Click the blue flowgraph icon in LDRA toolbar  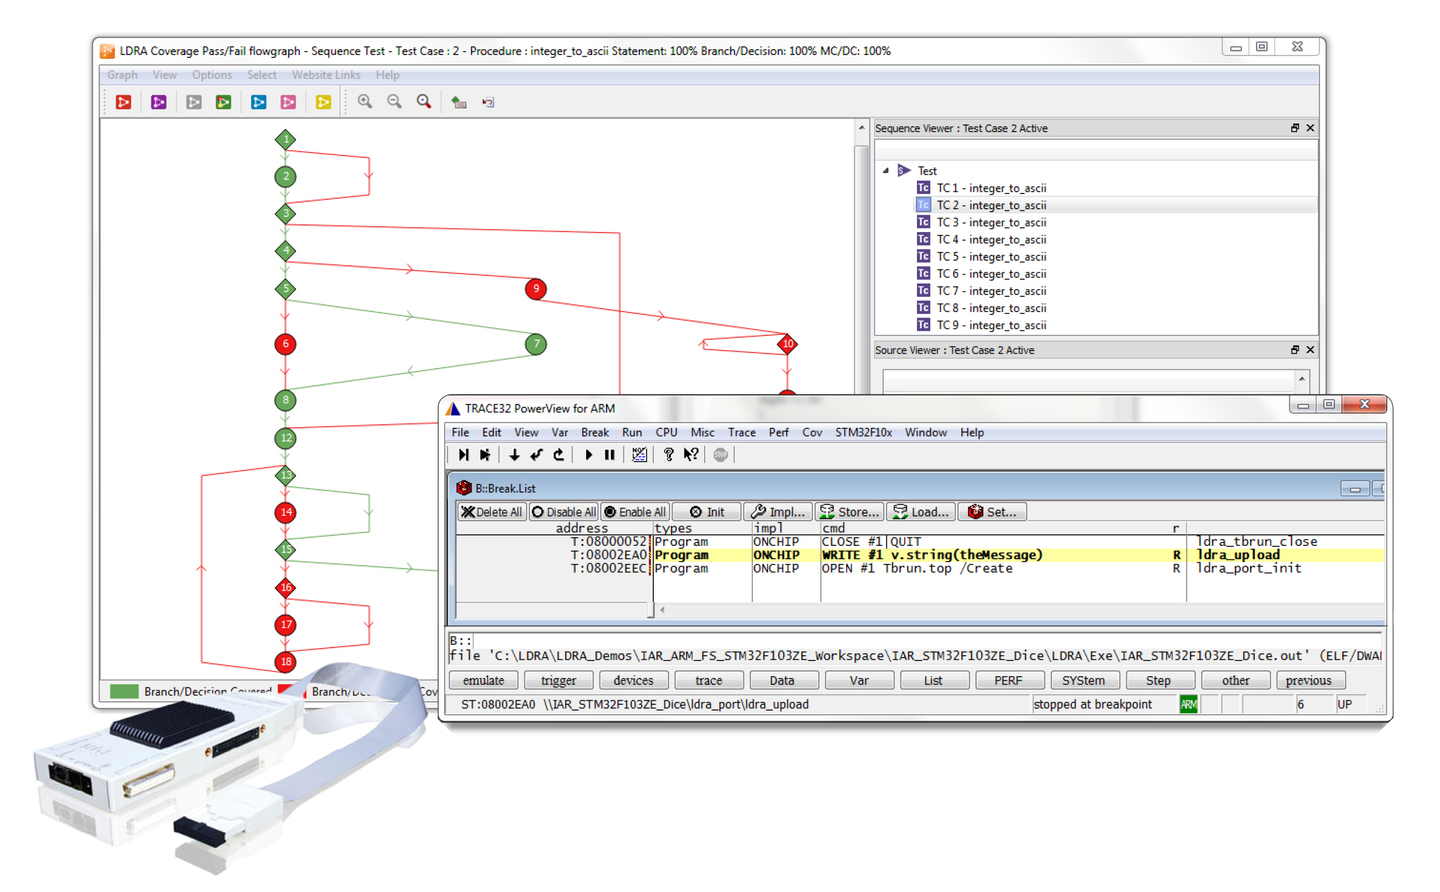pos(259,102)
